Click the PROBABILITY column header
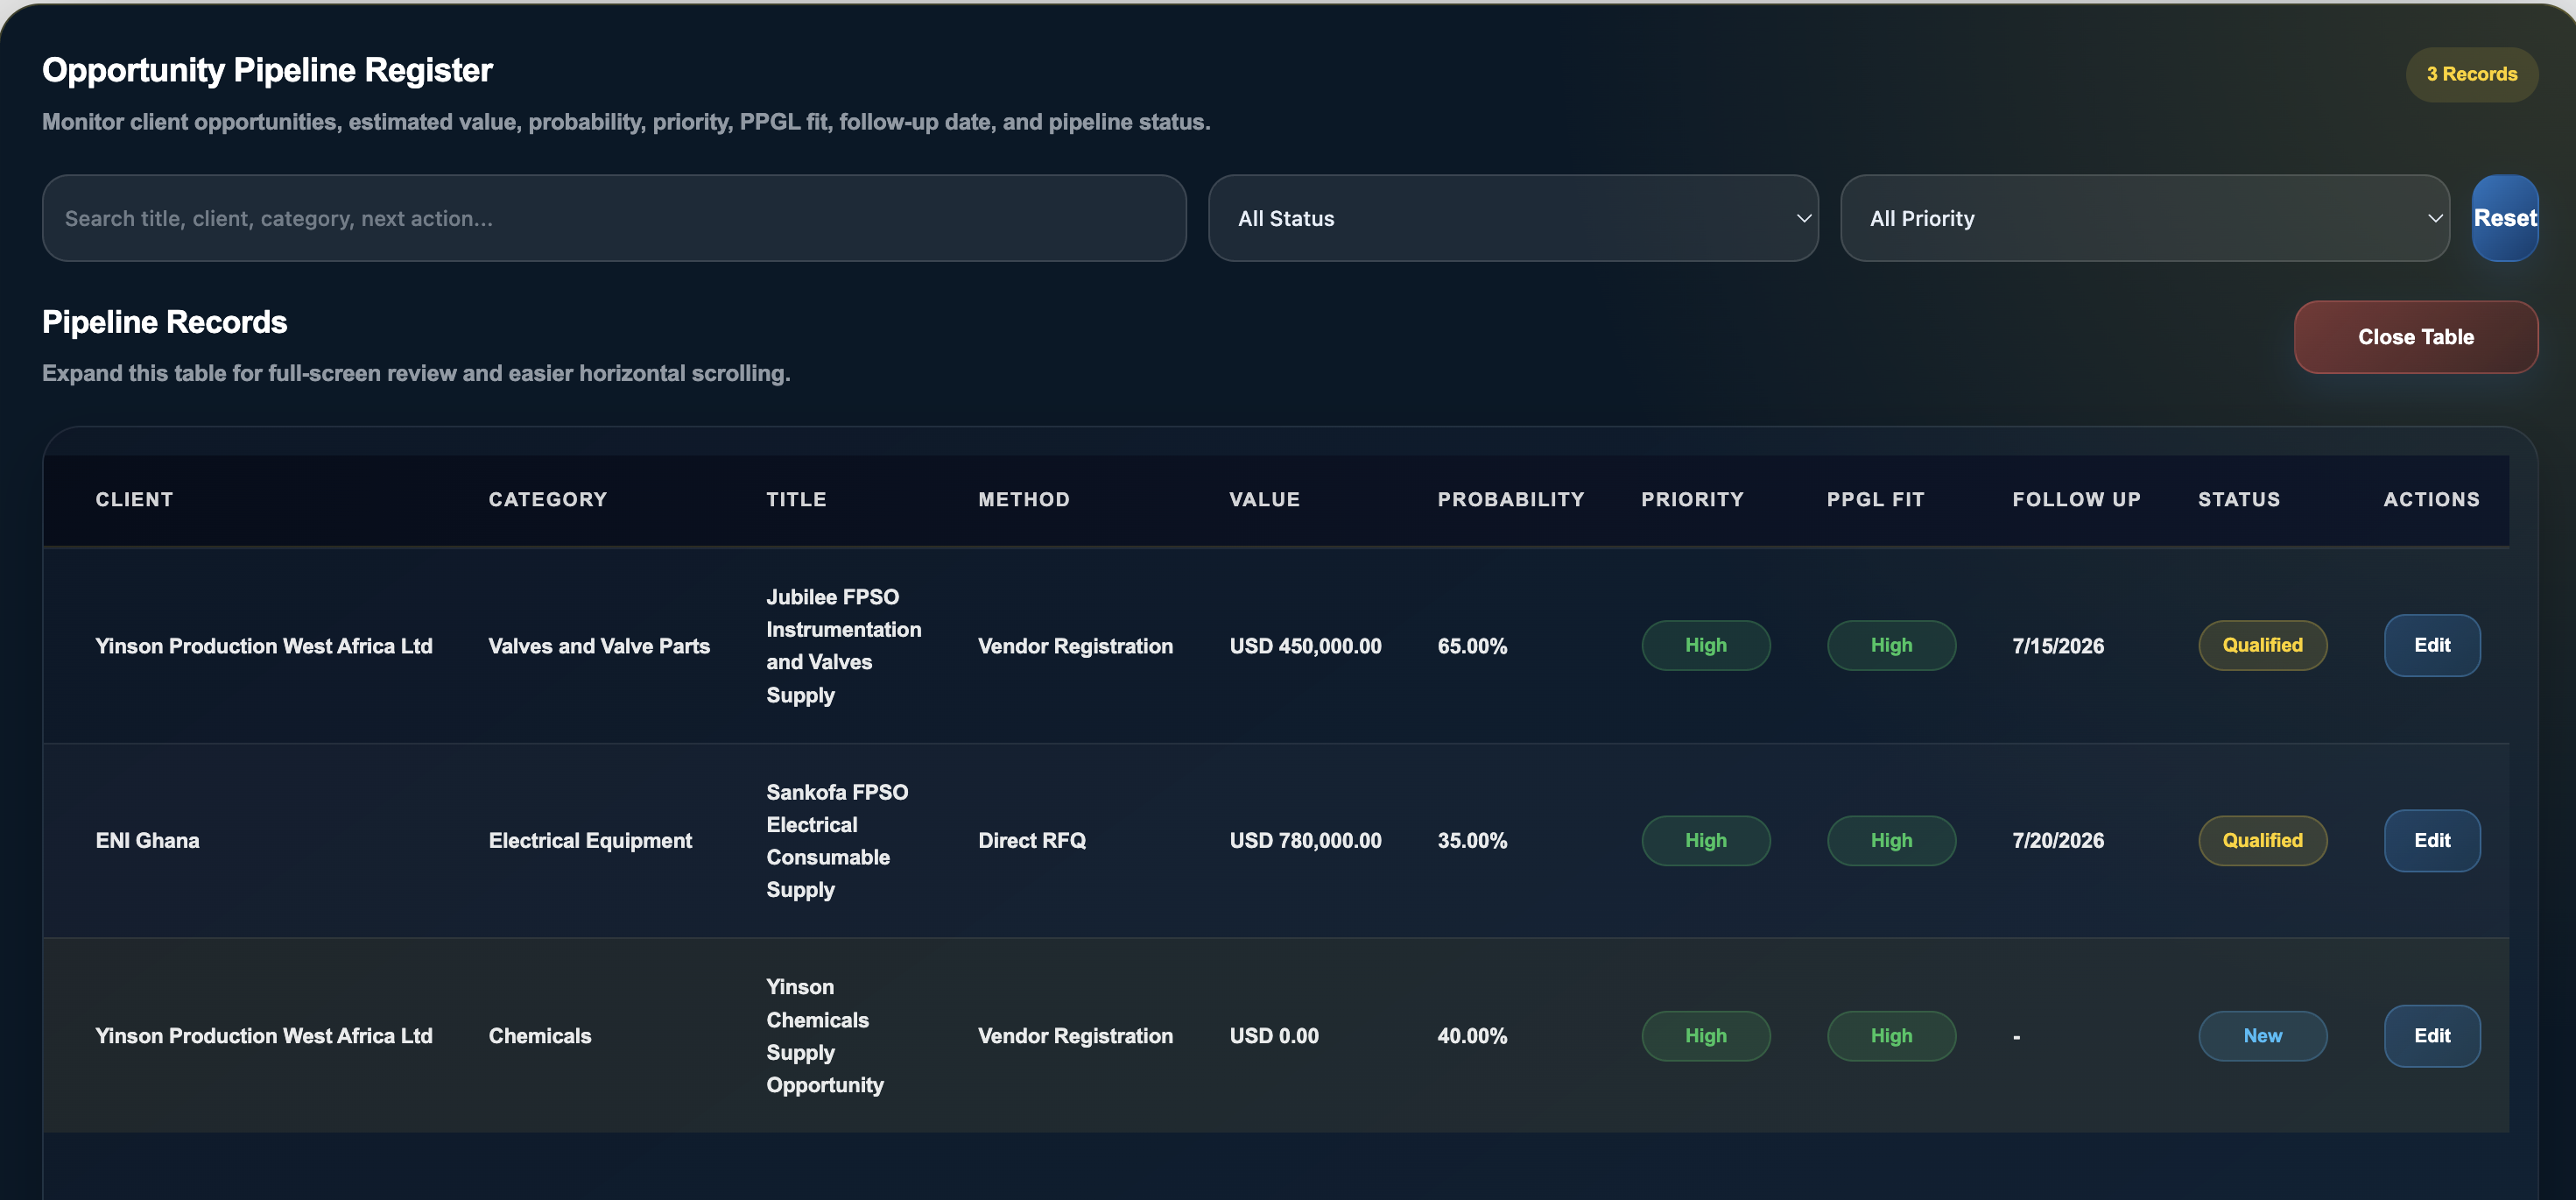This screenshot has height=1200, width=2576. coord(1511,499)
